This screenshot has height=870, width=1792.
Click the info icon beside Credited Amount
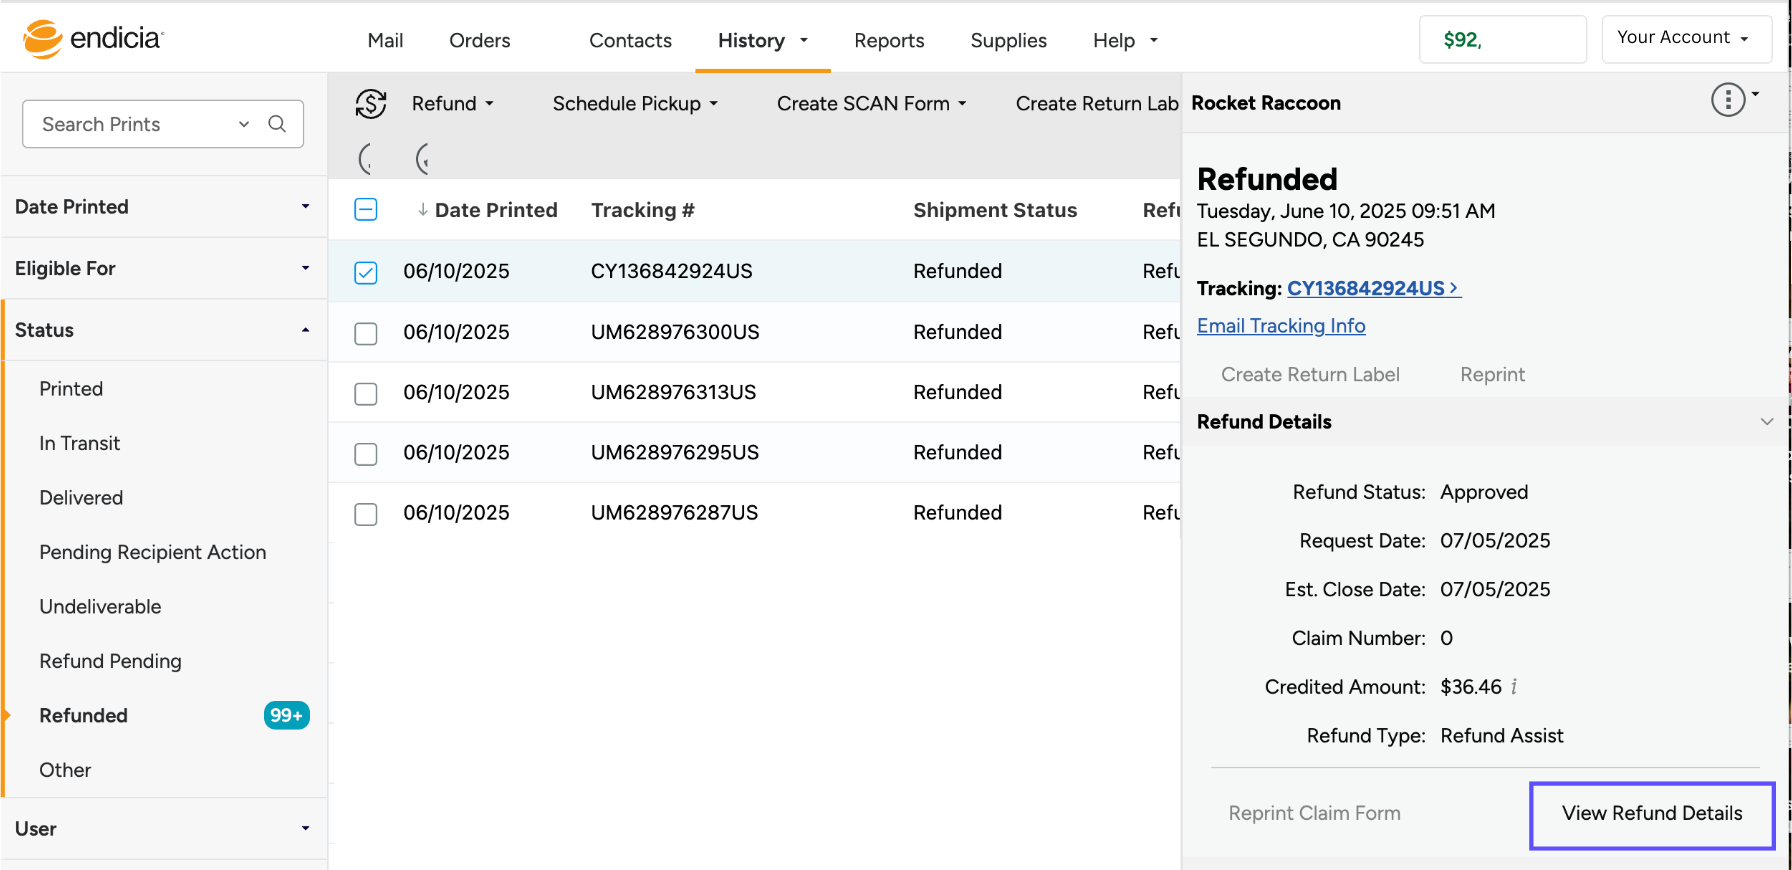click(1514, 687)
